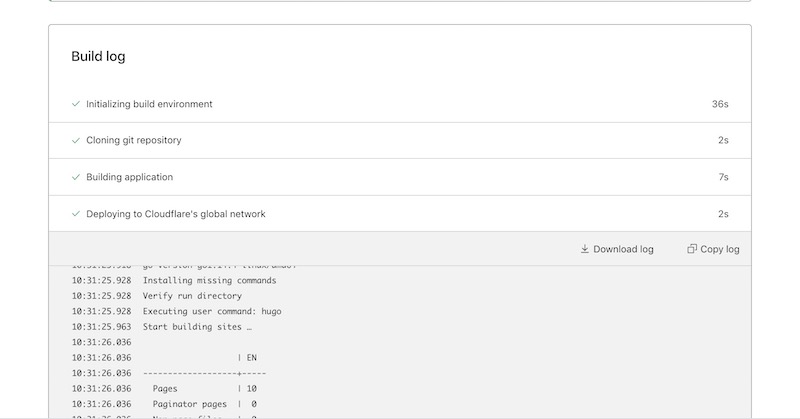Image resolution: width=800 pixels, height=419 pixels.
Task: Click the Build log heading
Action: (x=98, y=56)
